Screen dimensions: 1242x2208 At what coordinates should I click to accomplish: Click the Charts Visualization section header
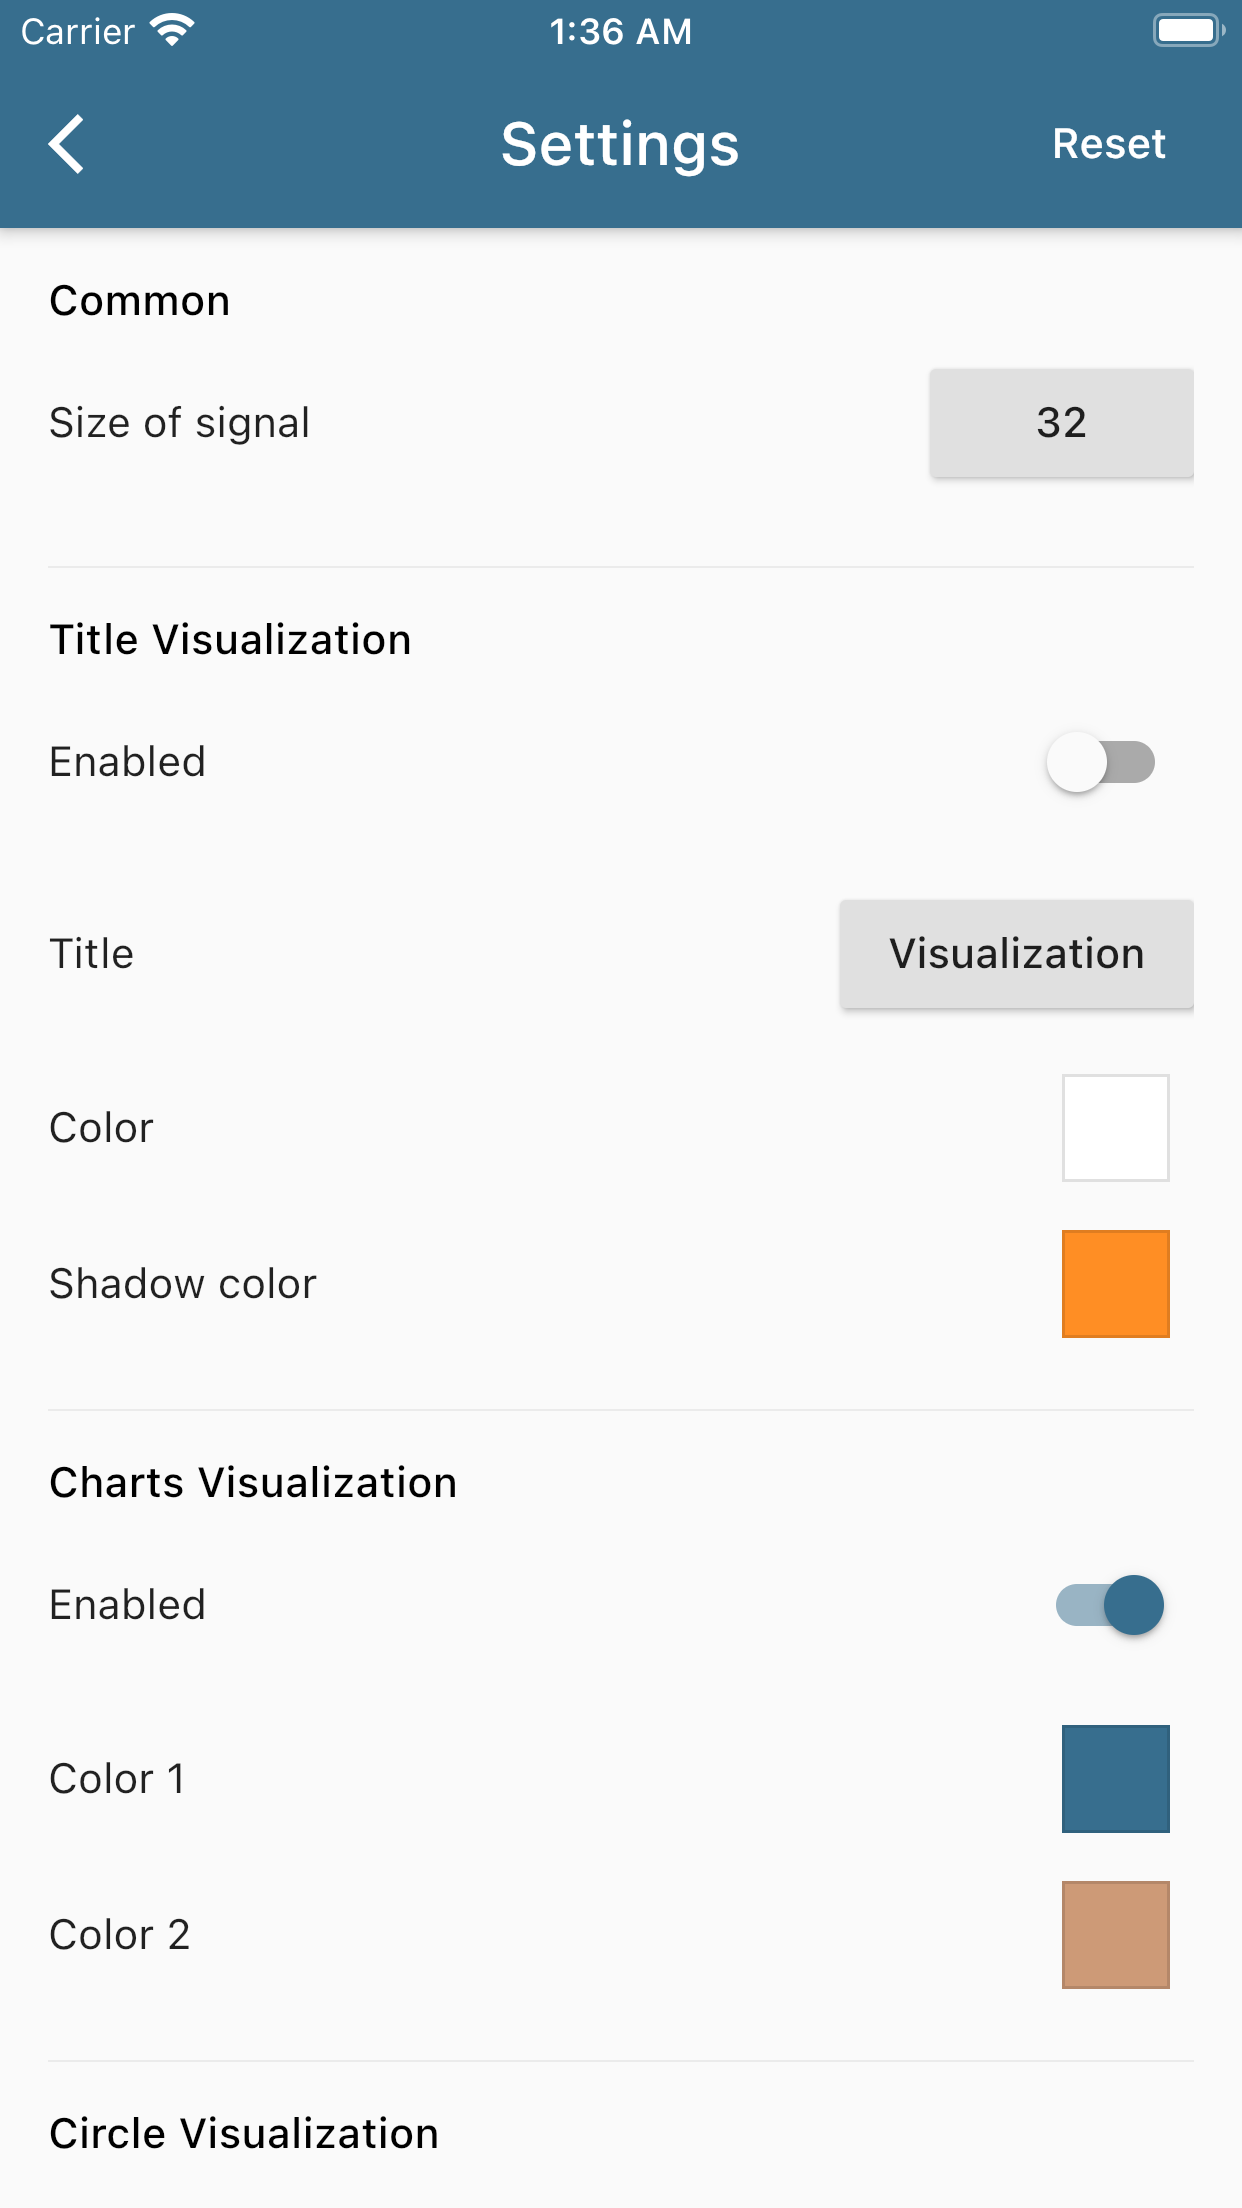tap(252, 1483)
